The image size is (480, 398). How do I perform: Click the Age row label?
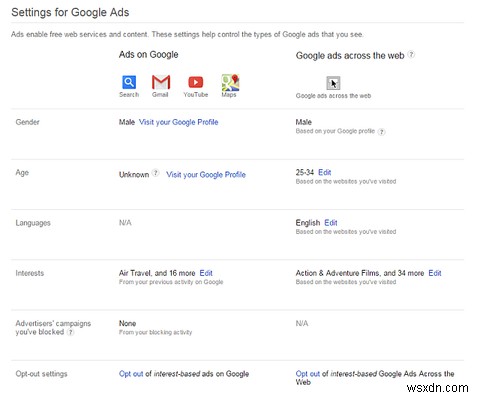(22, 173)
